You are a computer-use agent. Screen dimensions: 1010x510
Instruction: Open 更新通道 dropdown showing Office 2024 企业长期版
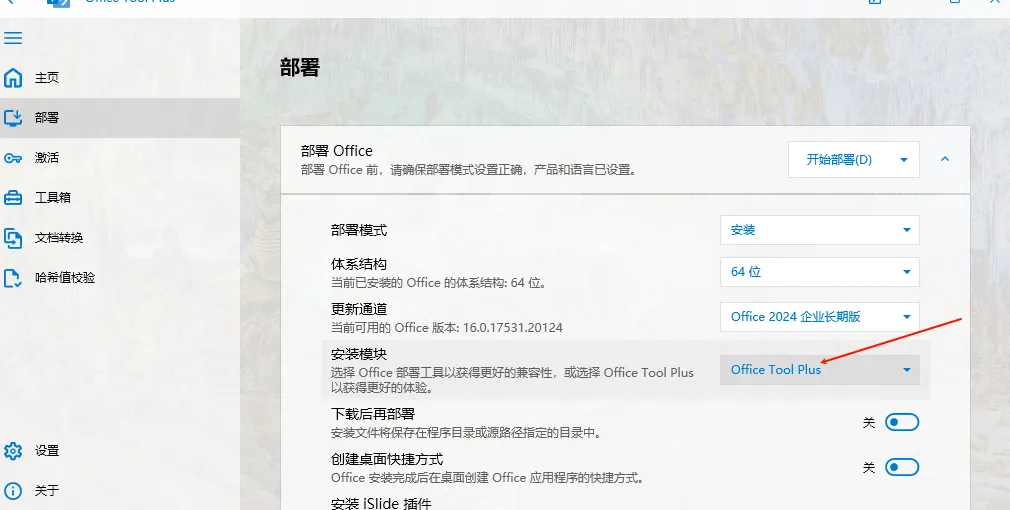pyautogui.click(x=819, y=317)
